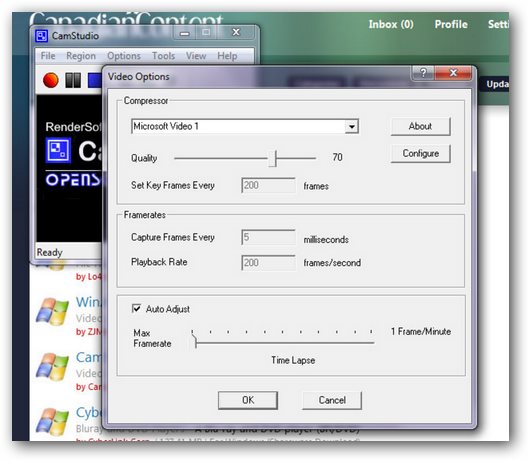The height and width of the screenshot is (461, 529).
Task: Click the Quality value 70
Action: (x=337, y=157)
